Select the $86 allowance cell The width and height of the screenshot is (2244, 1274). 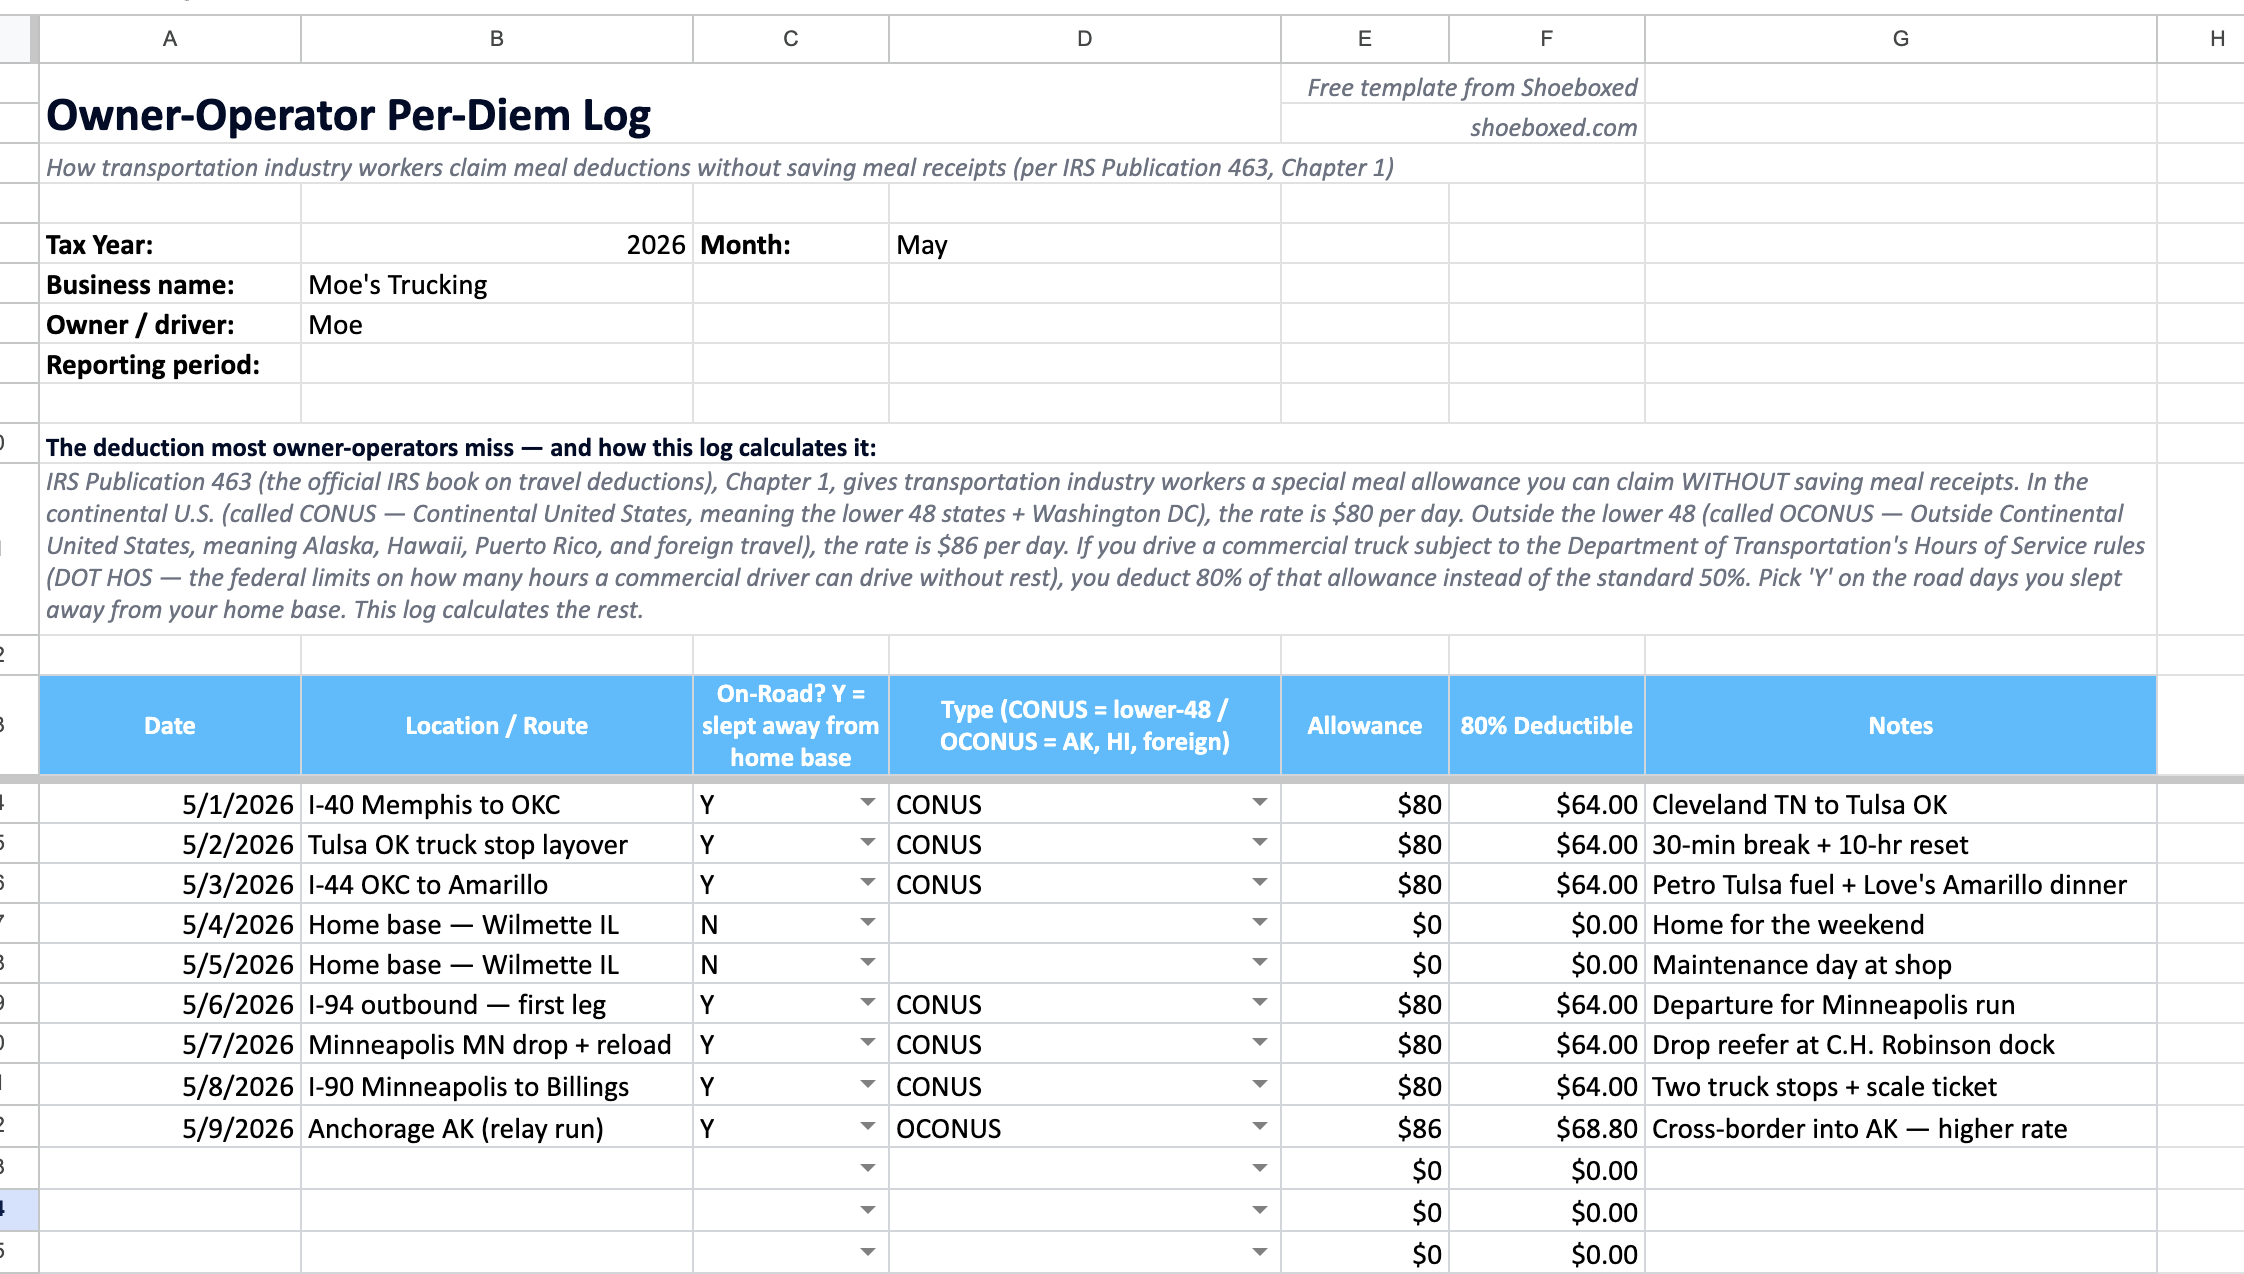[x=1364, y=1128]
